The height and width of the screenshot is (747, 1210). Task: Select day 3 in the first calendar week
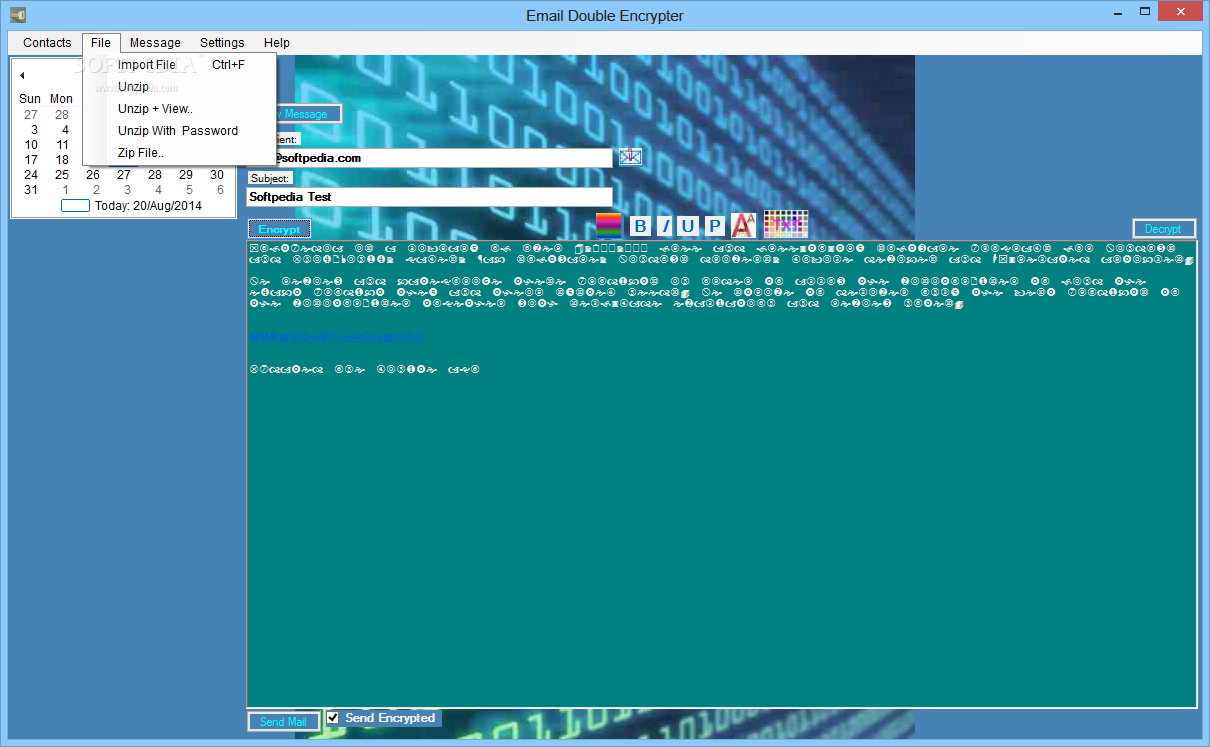(34, 130)
